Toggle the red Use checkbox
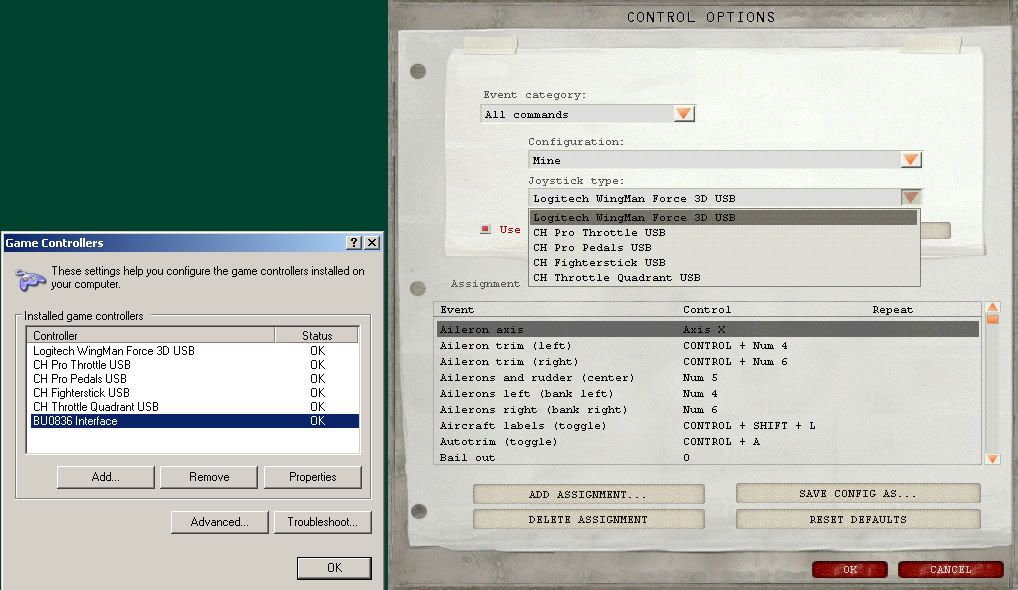 (485, 229)
